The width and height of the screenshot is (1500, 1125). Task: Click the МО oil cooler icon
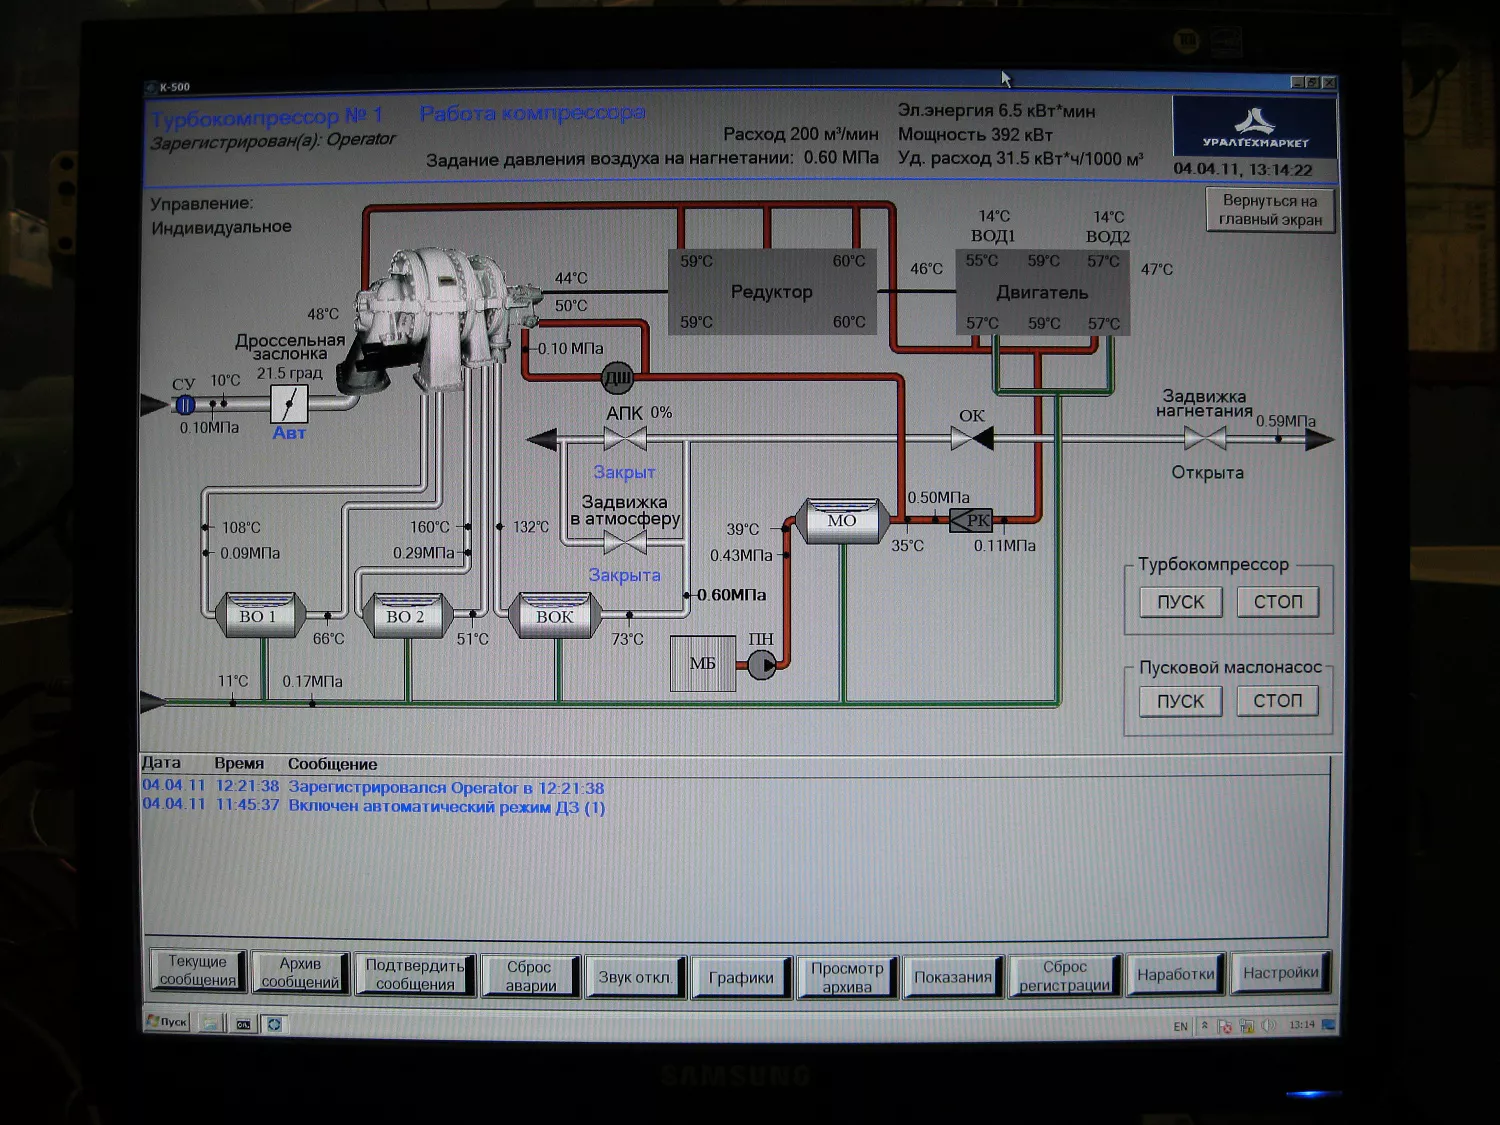coord(842,521)
